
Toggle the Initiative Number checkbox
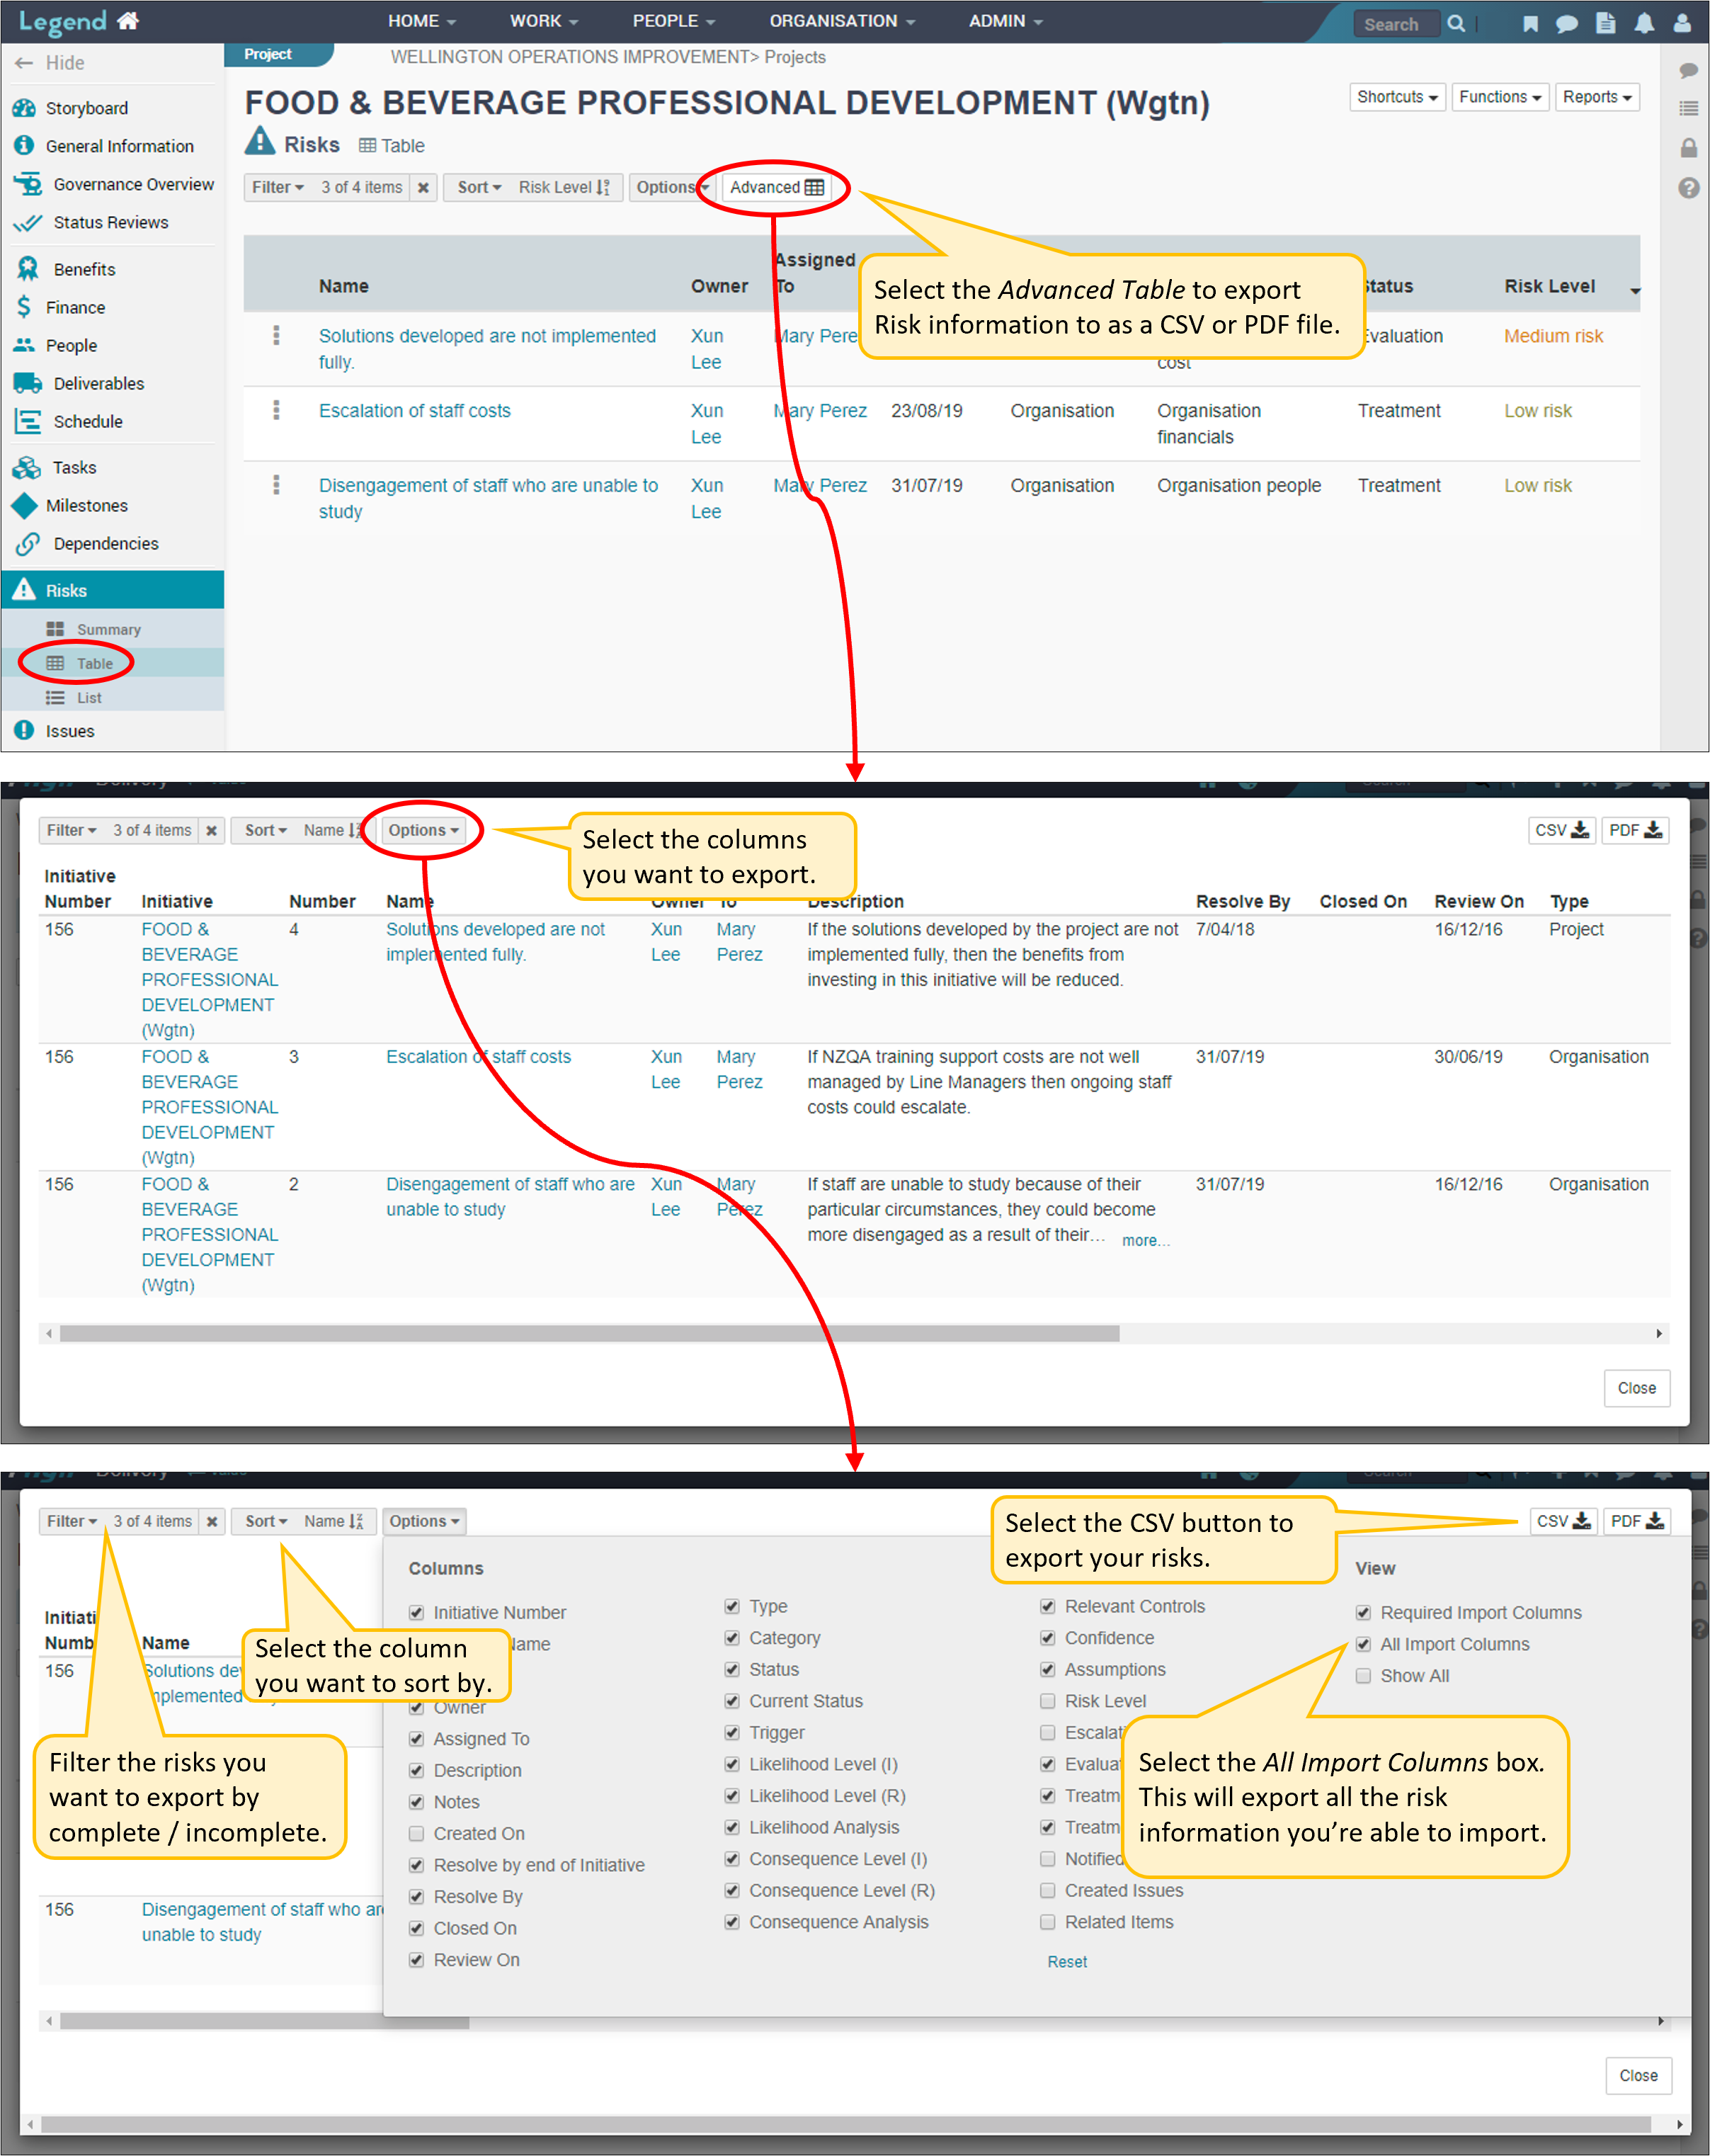coord(416,1612)
